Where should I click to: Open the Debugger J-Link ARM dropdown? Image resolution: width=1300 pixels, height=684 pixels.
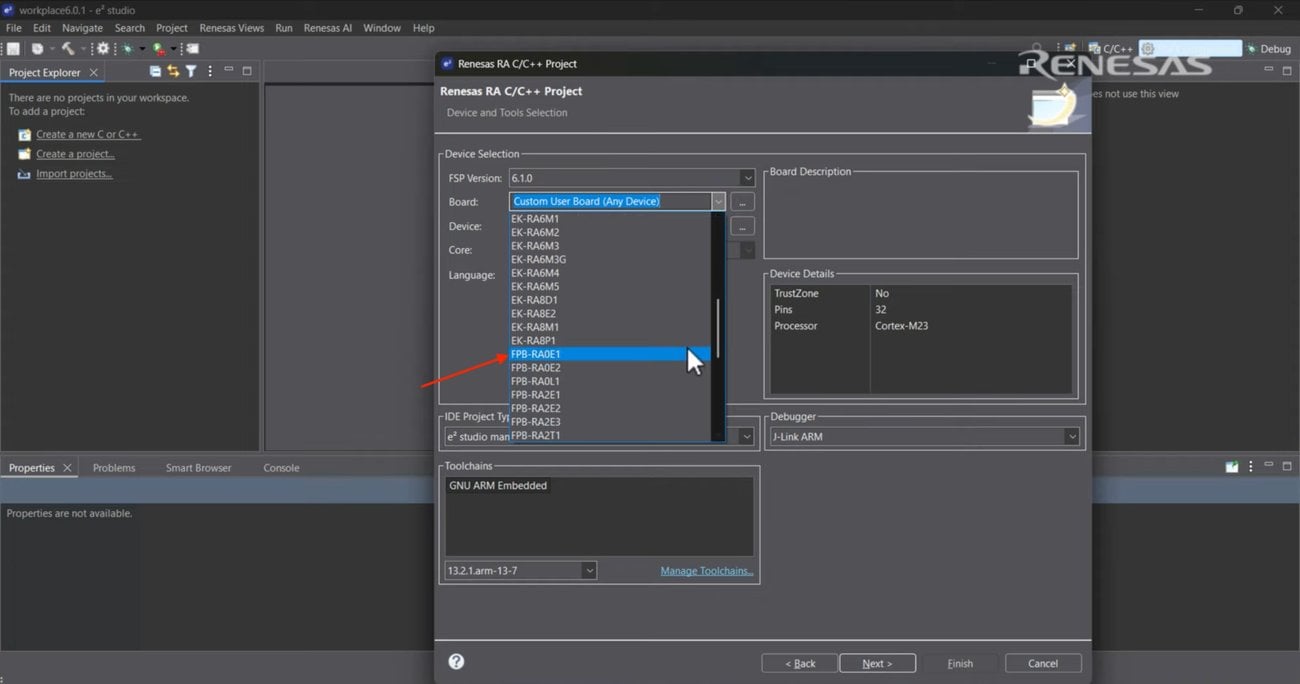click(1072, 437)
